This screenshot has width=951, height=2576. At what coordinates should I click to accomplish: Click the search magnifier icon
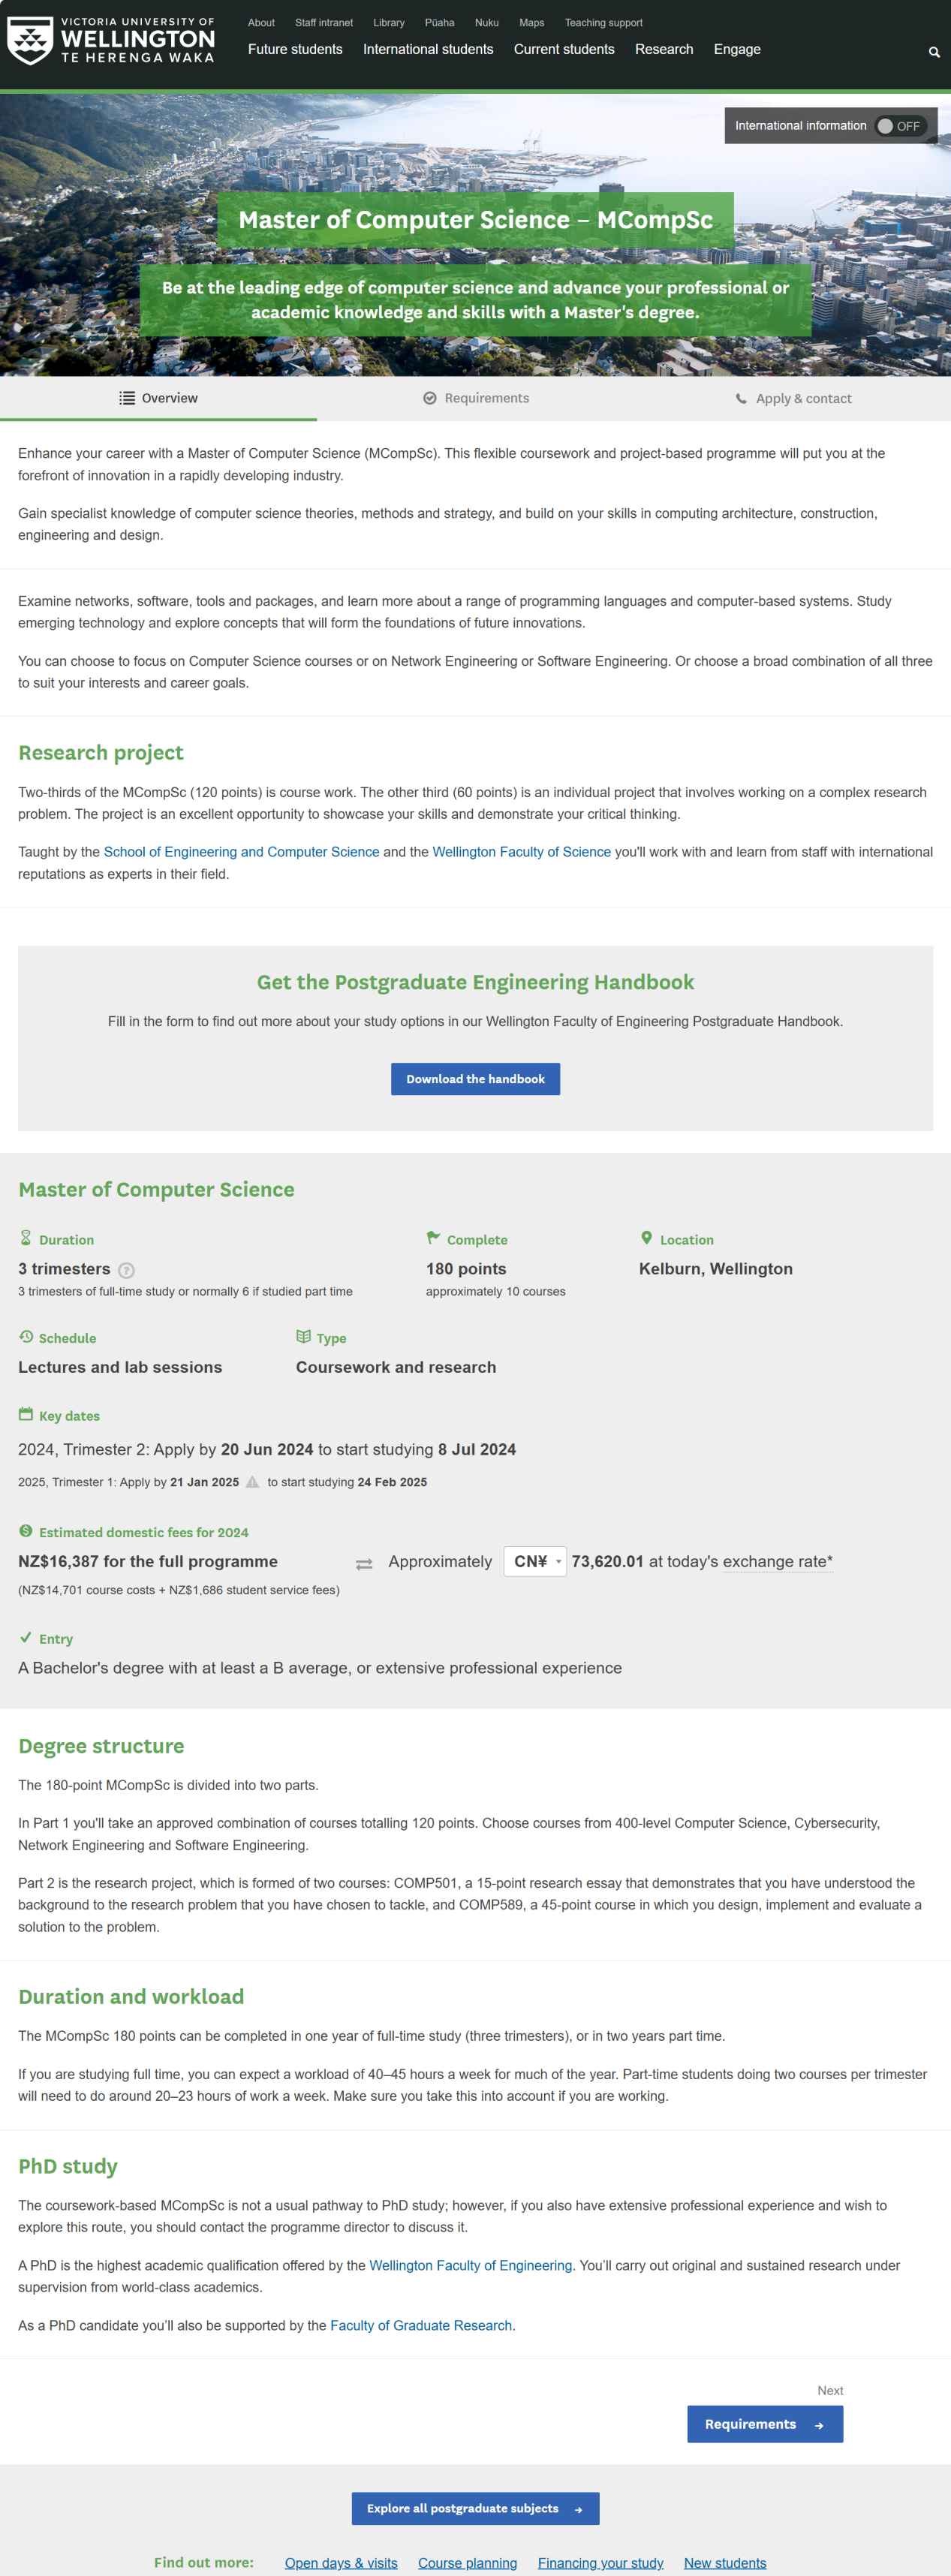(934, 52)
